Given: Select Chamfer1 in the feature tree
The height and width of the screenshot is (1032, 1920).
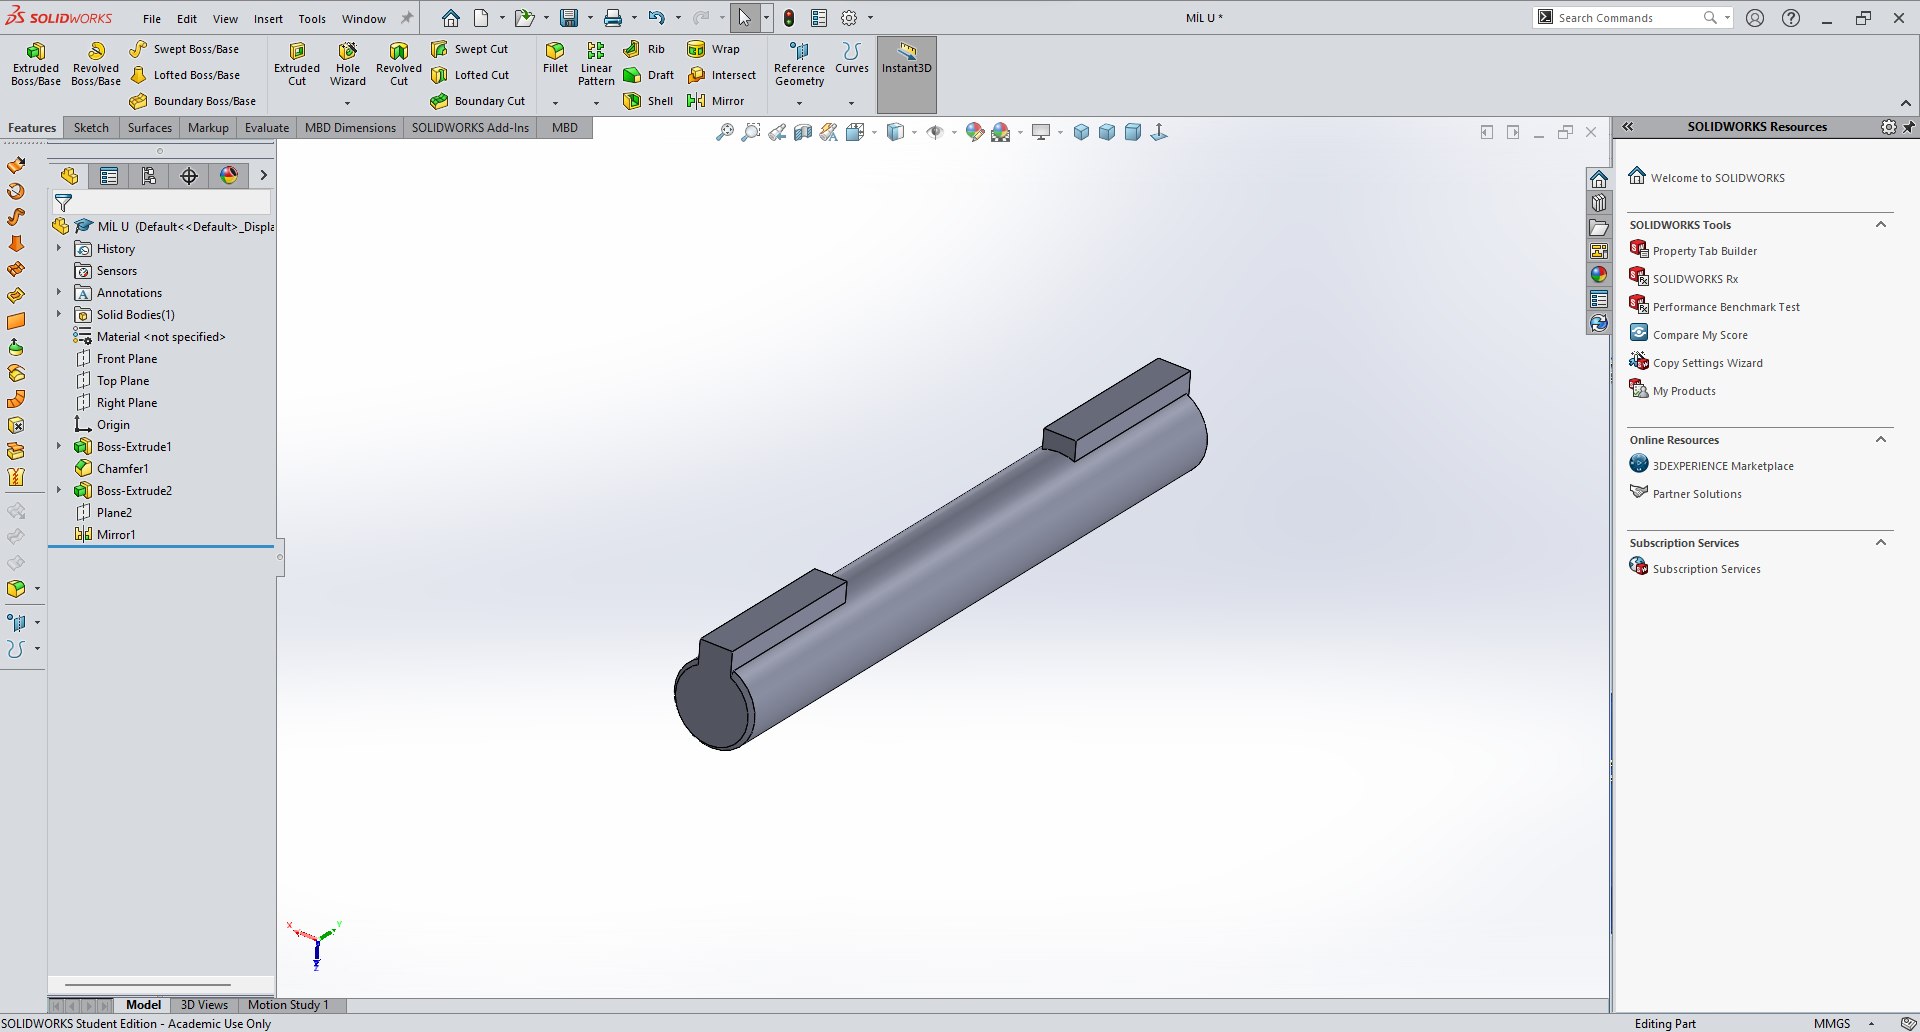Looking at the screenshot, I should pyautogui.click(x=122, y=469).
